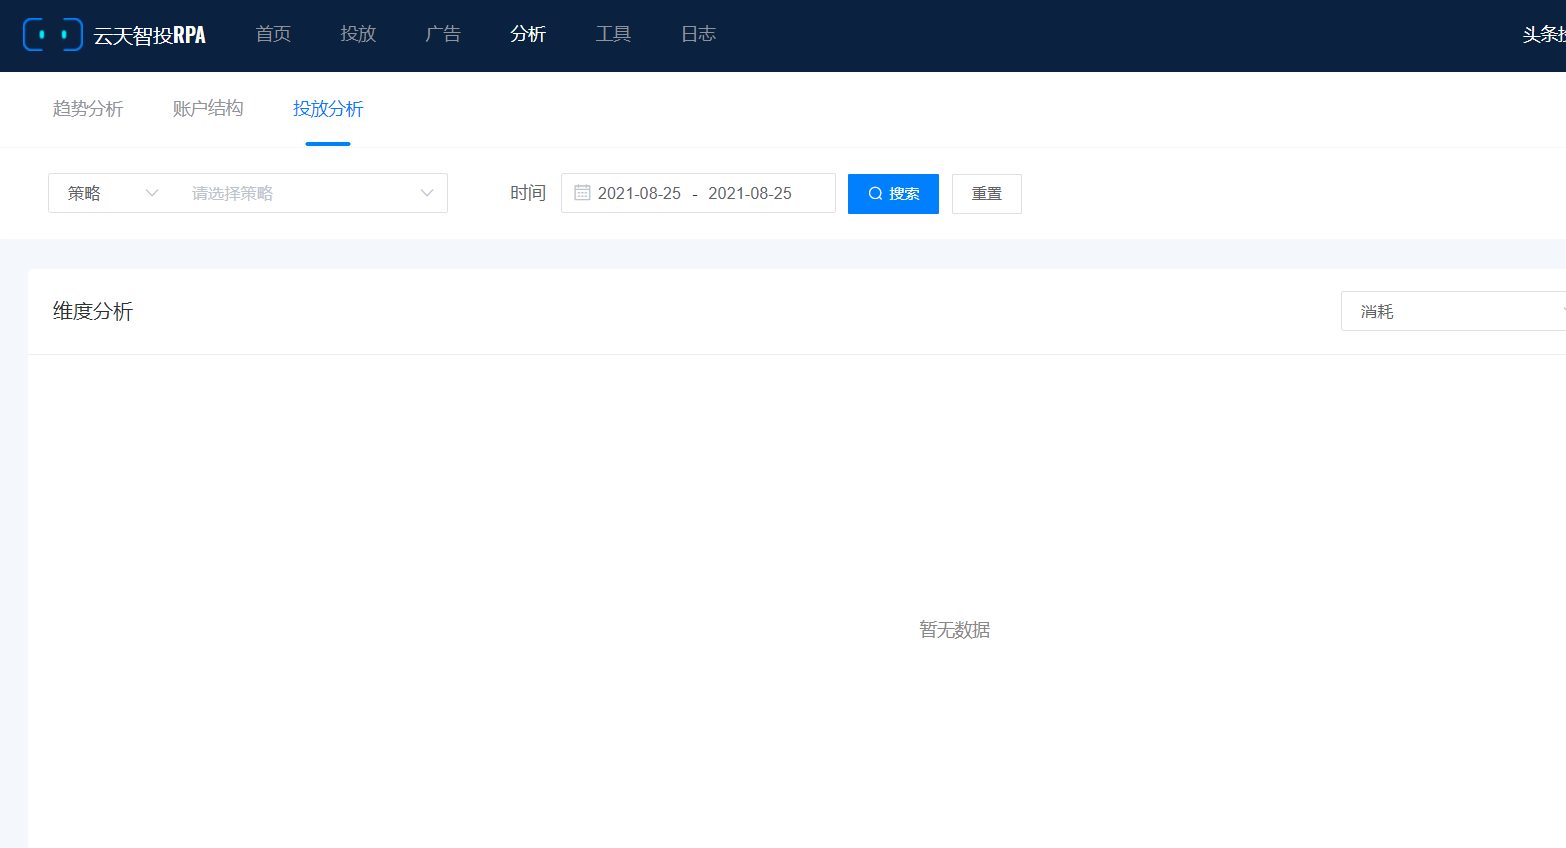The width and height of the screenshot is (1566, 848).
Task: Select the 投放分析 tab
Action: (328, 109)
